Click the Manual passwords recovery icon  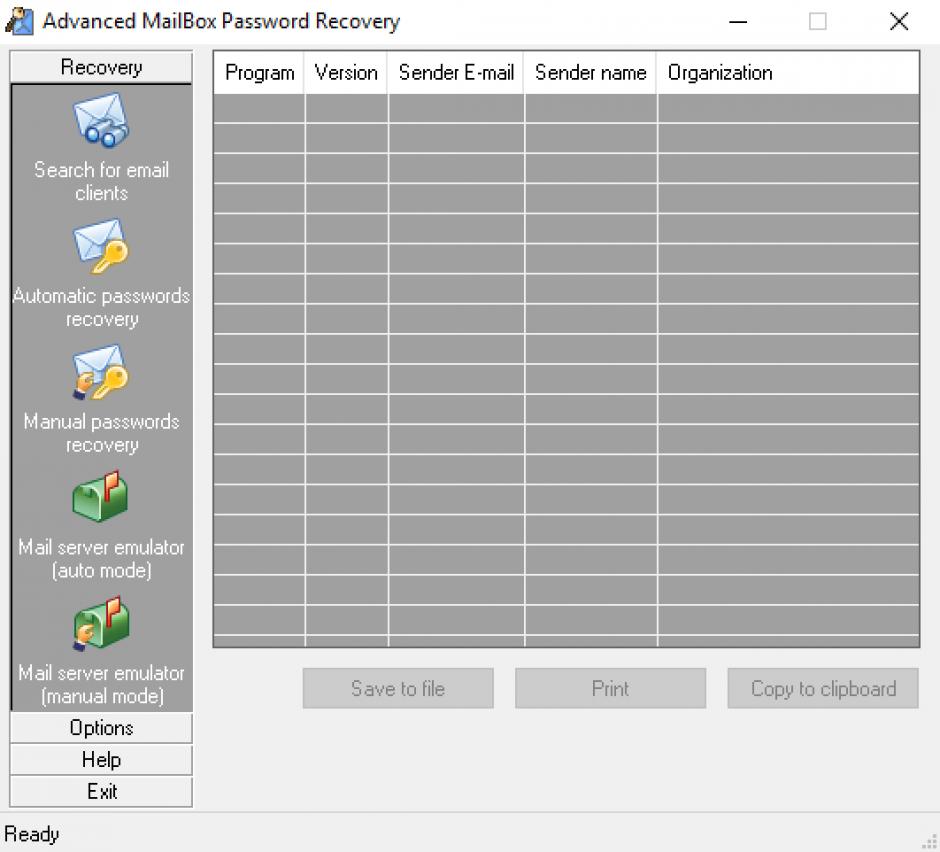click(101, 372)
